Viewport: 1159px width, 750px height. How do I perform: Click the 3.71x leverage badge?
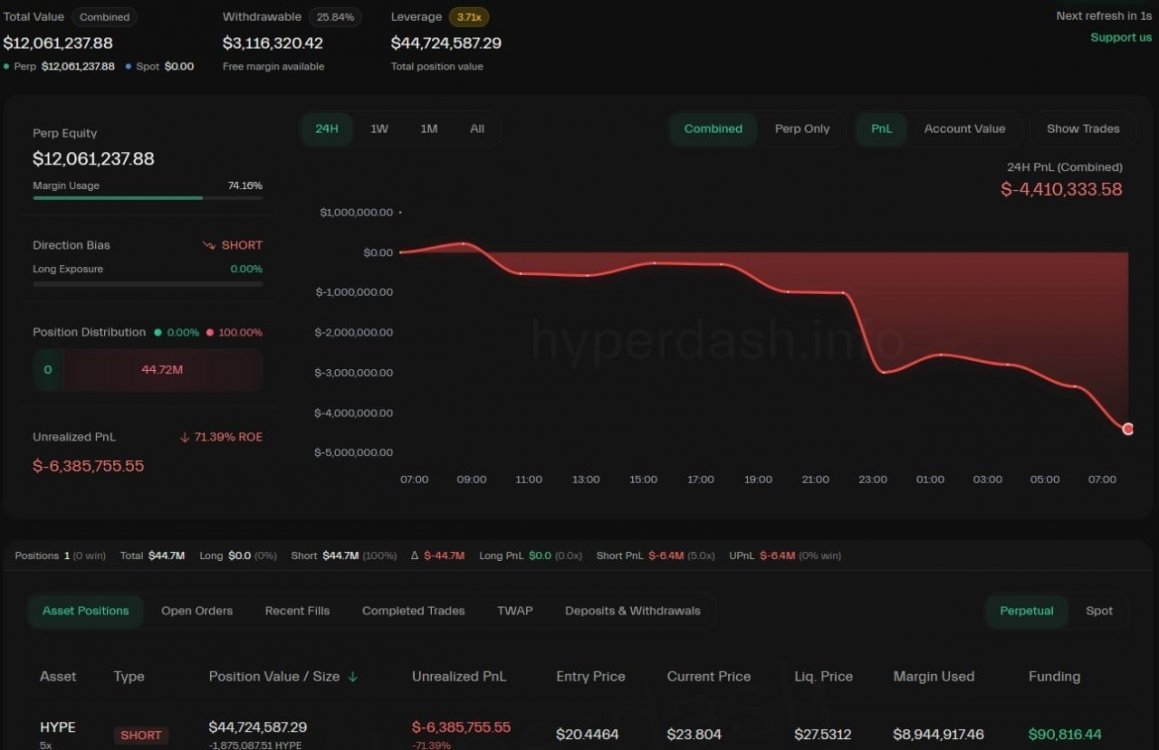pyautogui.click(x=468, y=17)
